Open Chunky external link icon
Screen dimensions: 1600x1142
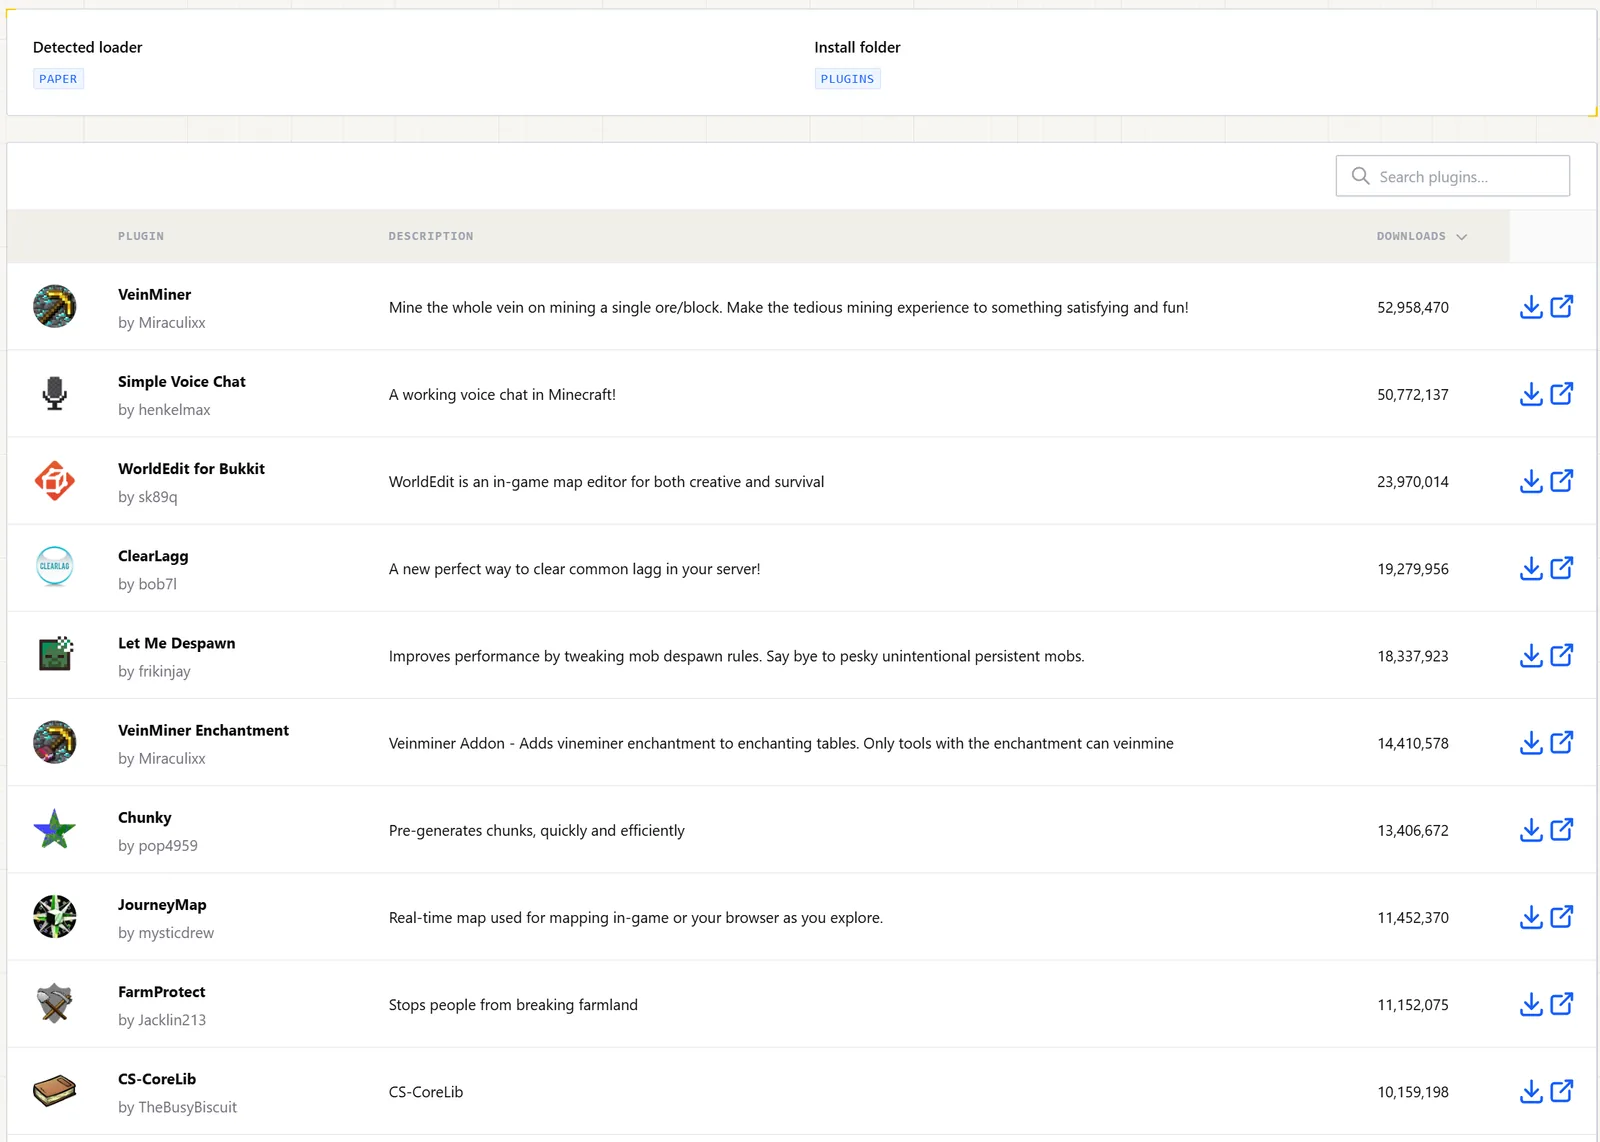click(1562, 829)
